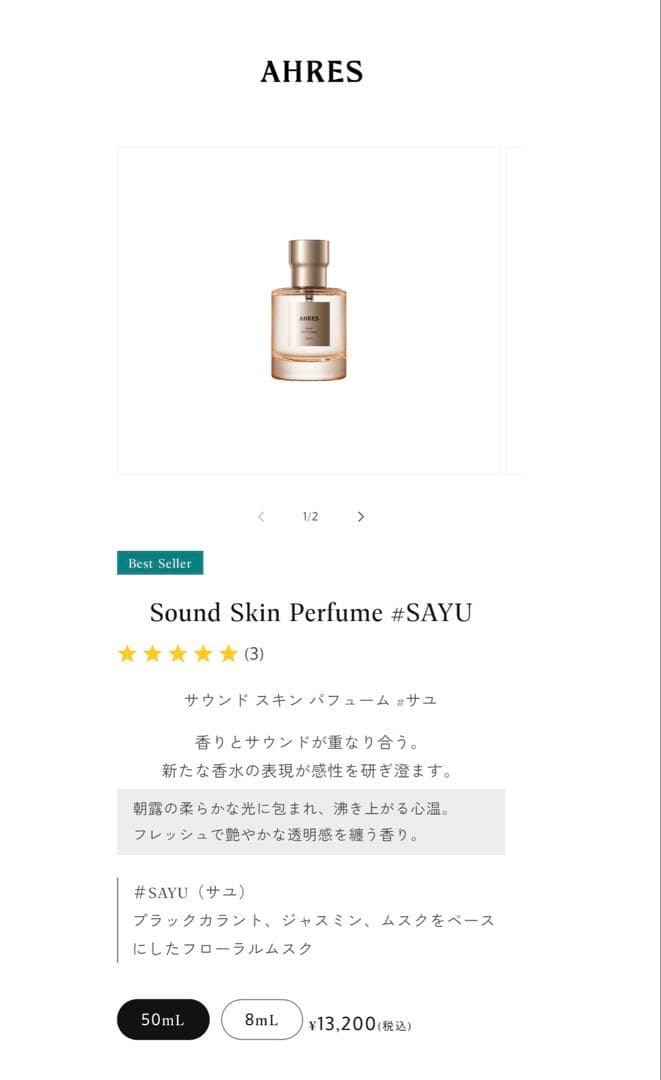Click the five-star rating row
The width and height of the screenshot is (661, 1080).
click(191, 653)
